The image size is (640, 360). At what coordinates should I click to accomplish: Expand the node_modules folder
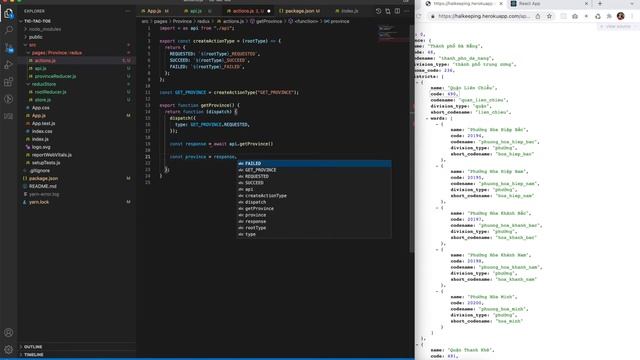click(x=43, y=29)
